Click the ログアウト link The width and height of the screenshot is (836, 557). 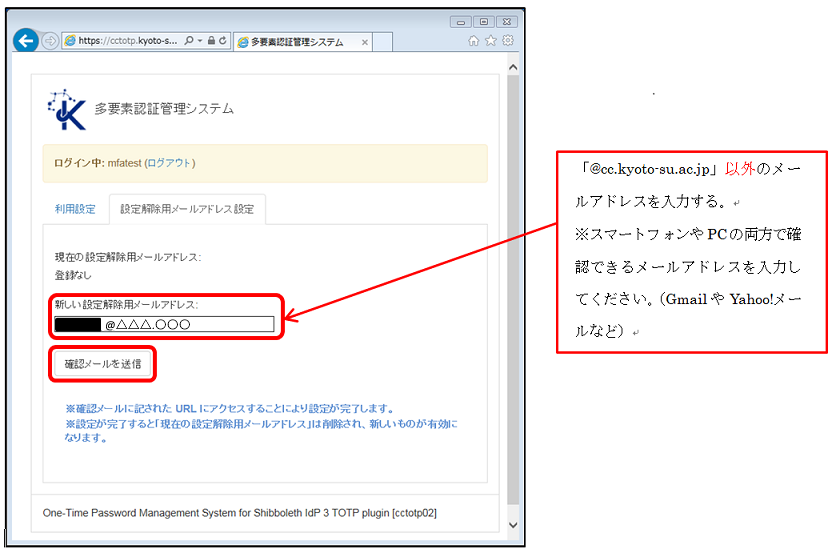[169, 163]
